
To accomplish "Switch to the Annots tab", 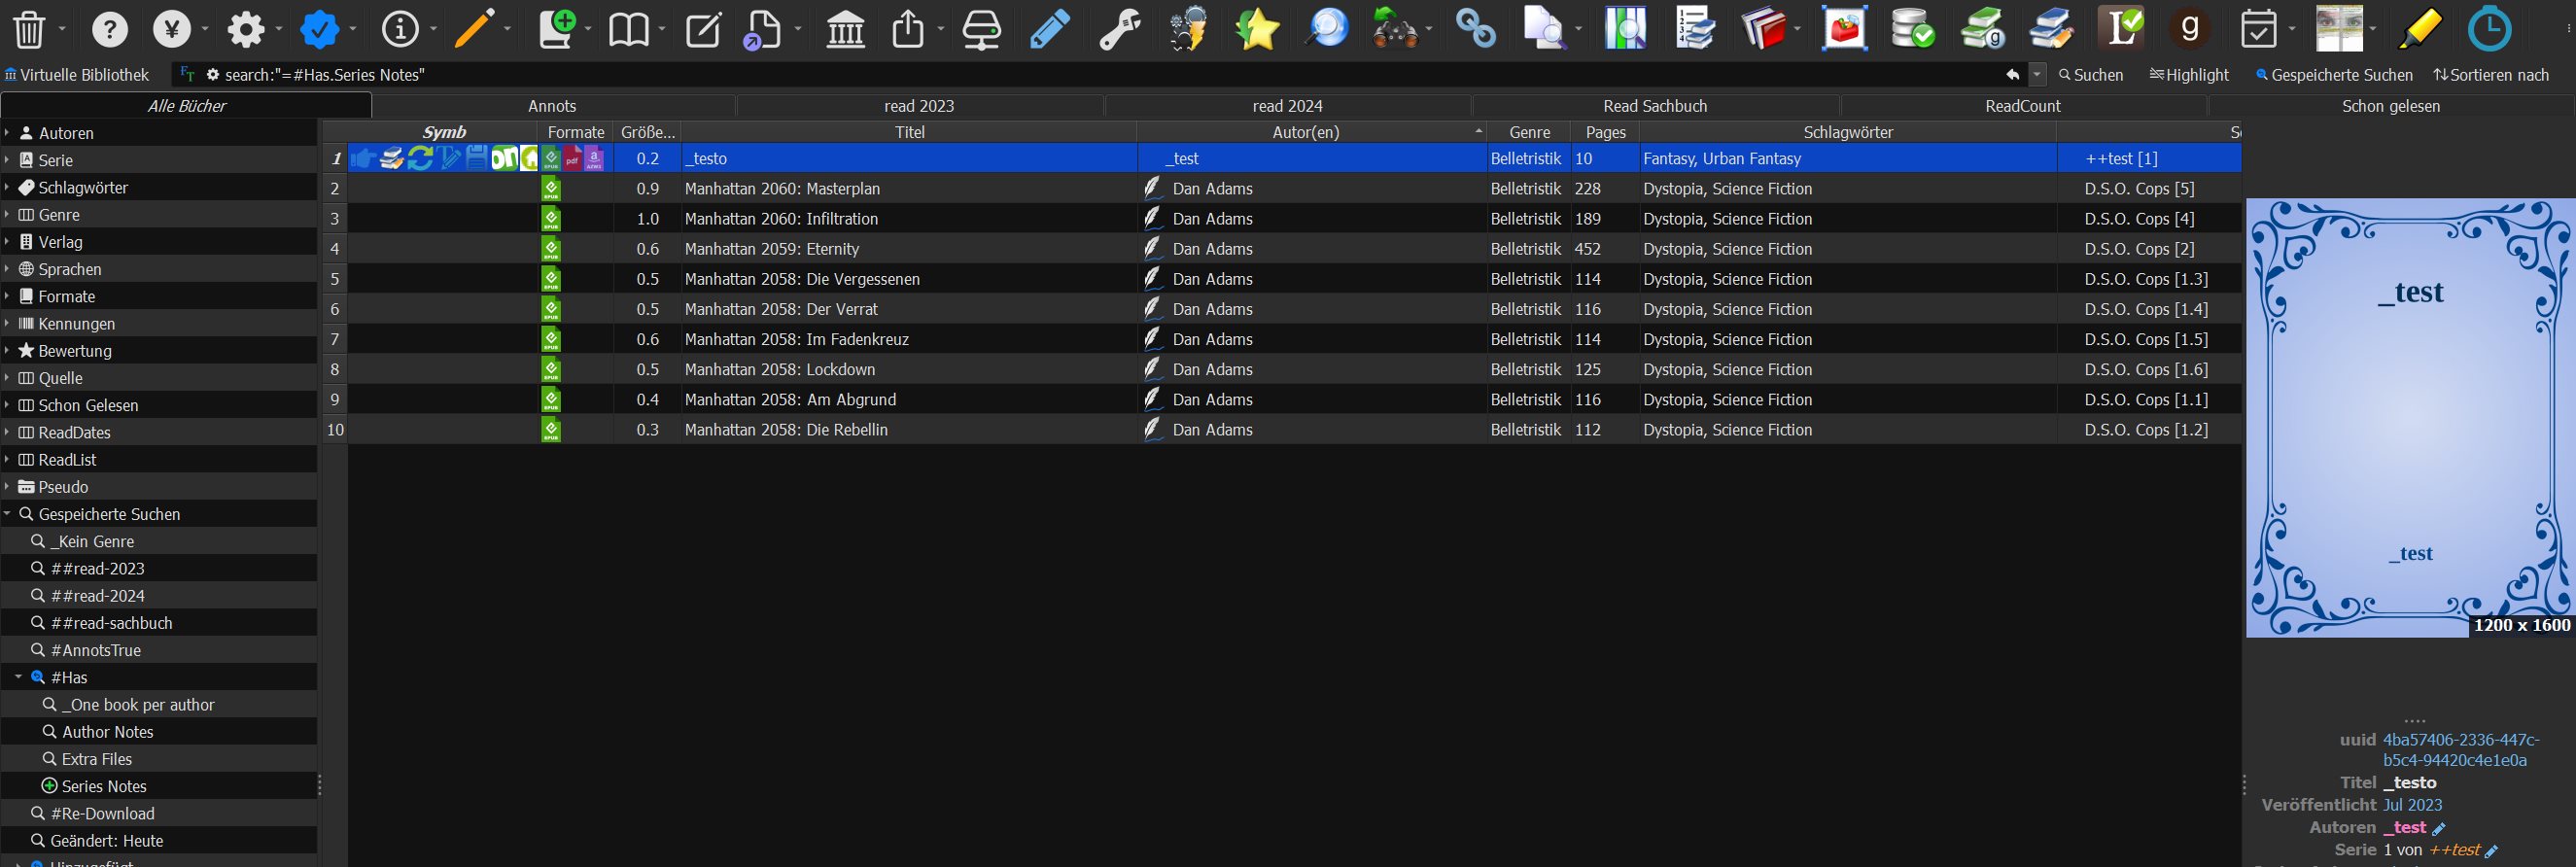I will [x=552, y=106].
